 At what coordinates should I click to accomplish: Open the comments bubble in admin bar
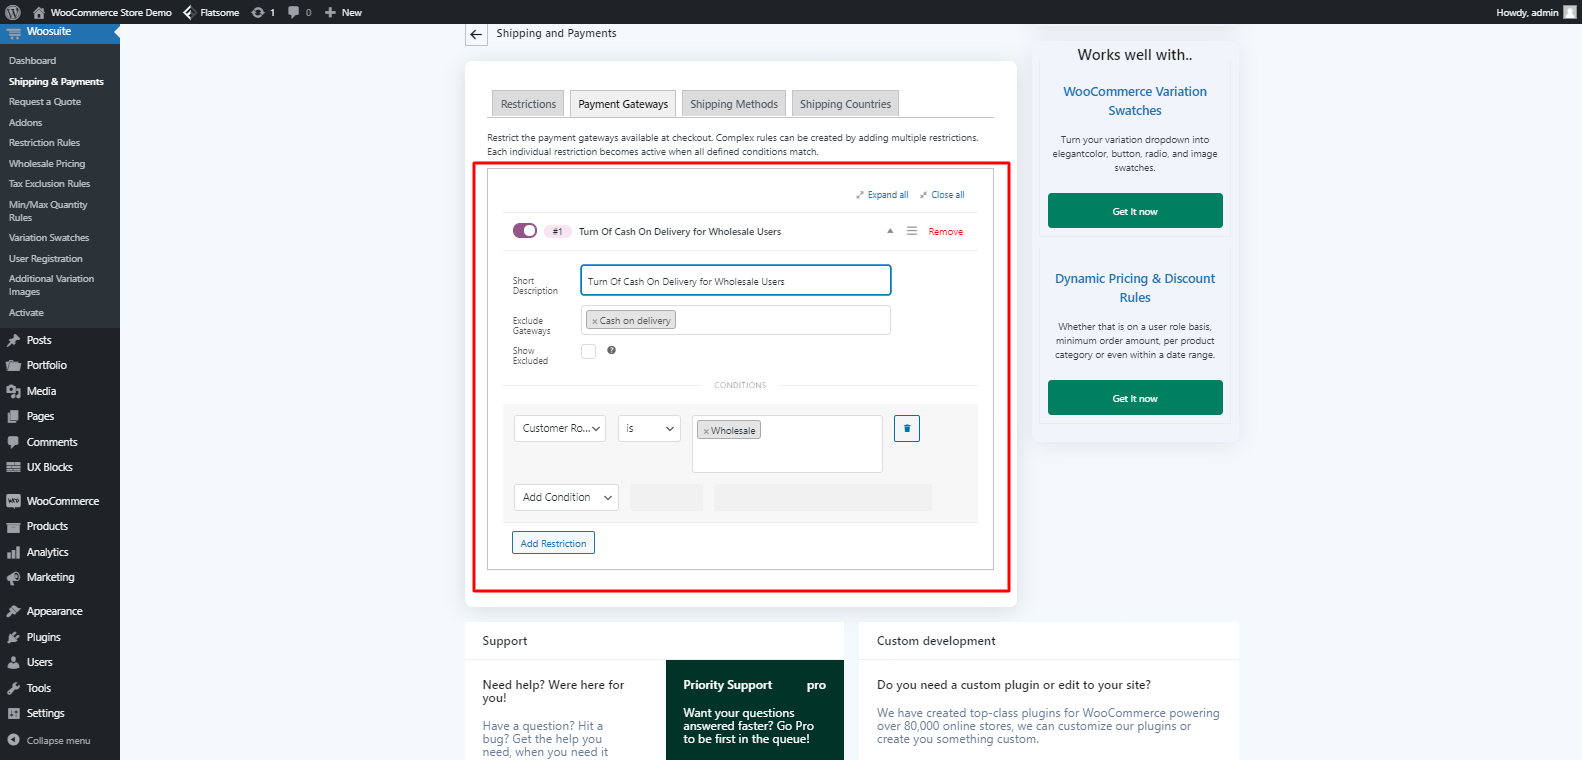click(294, 12)
